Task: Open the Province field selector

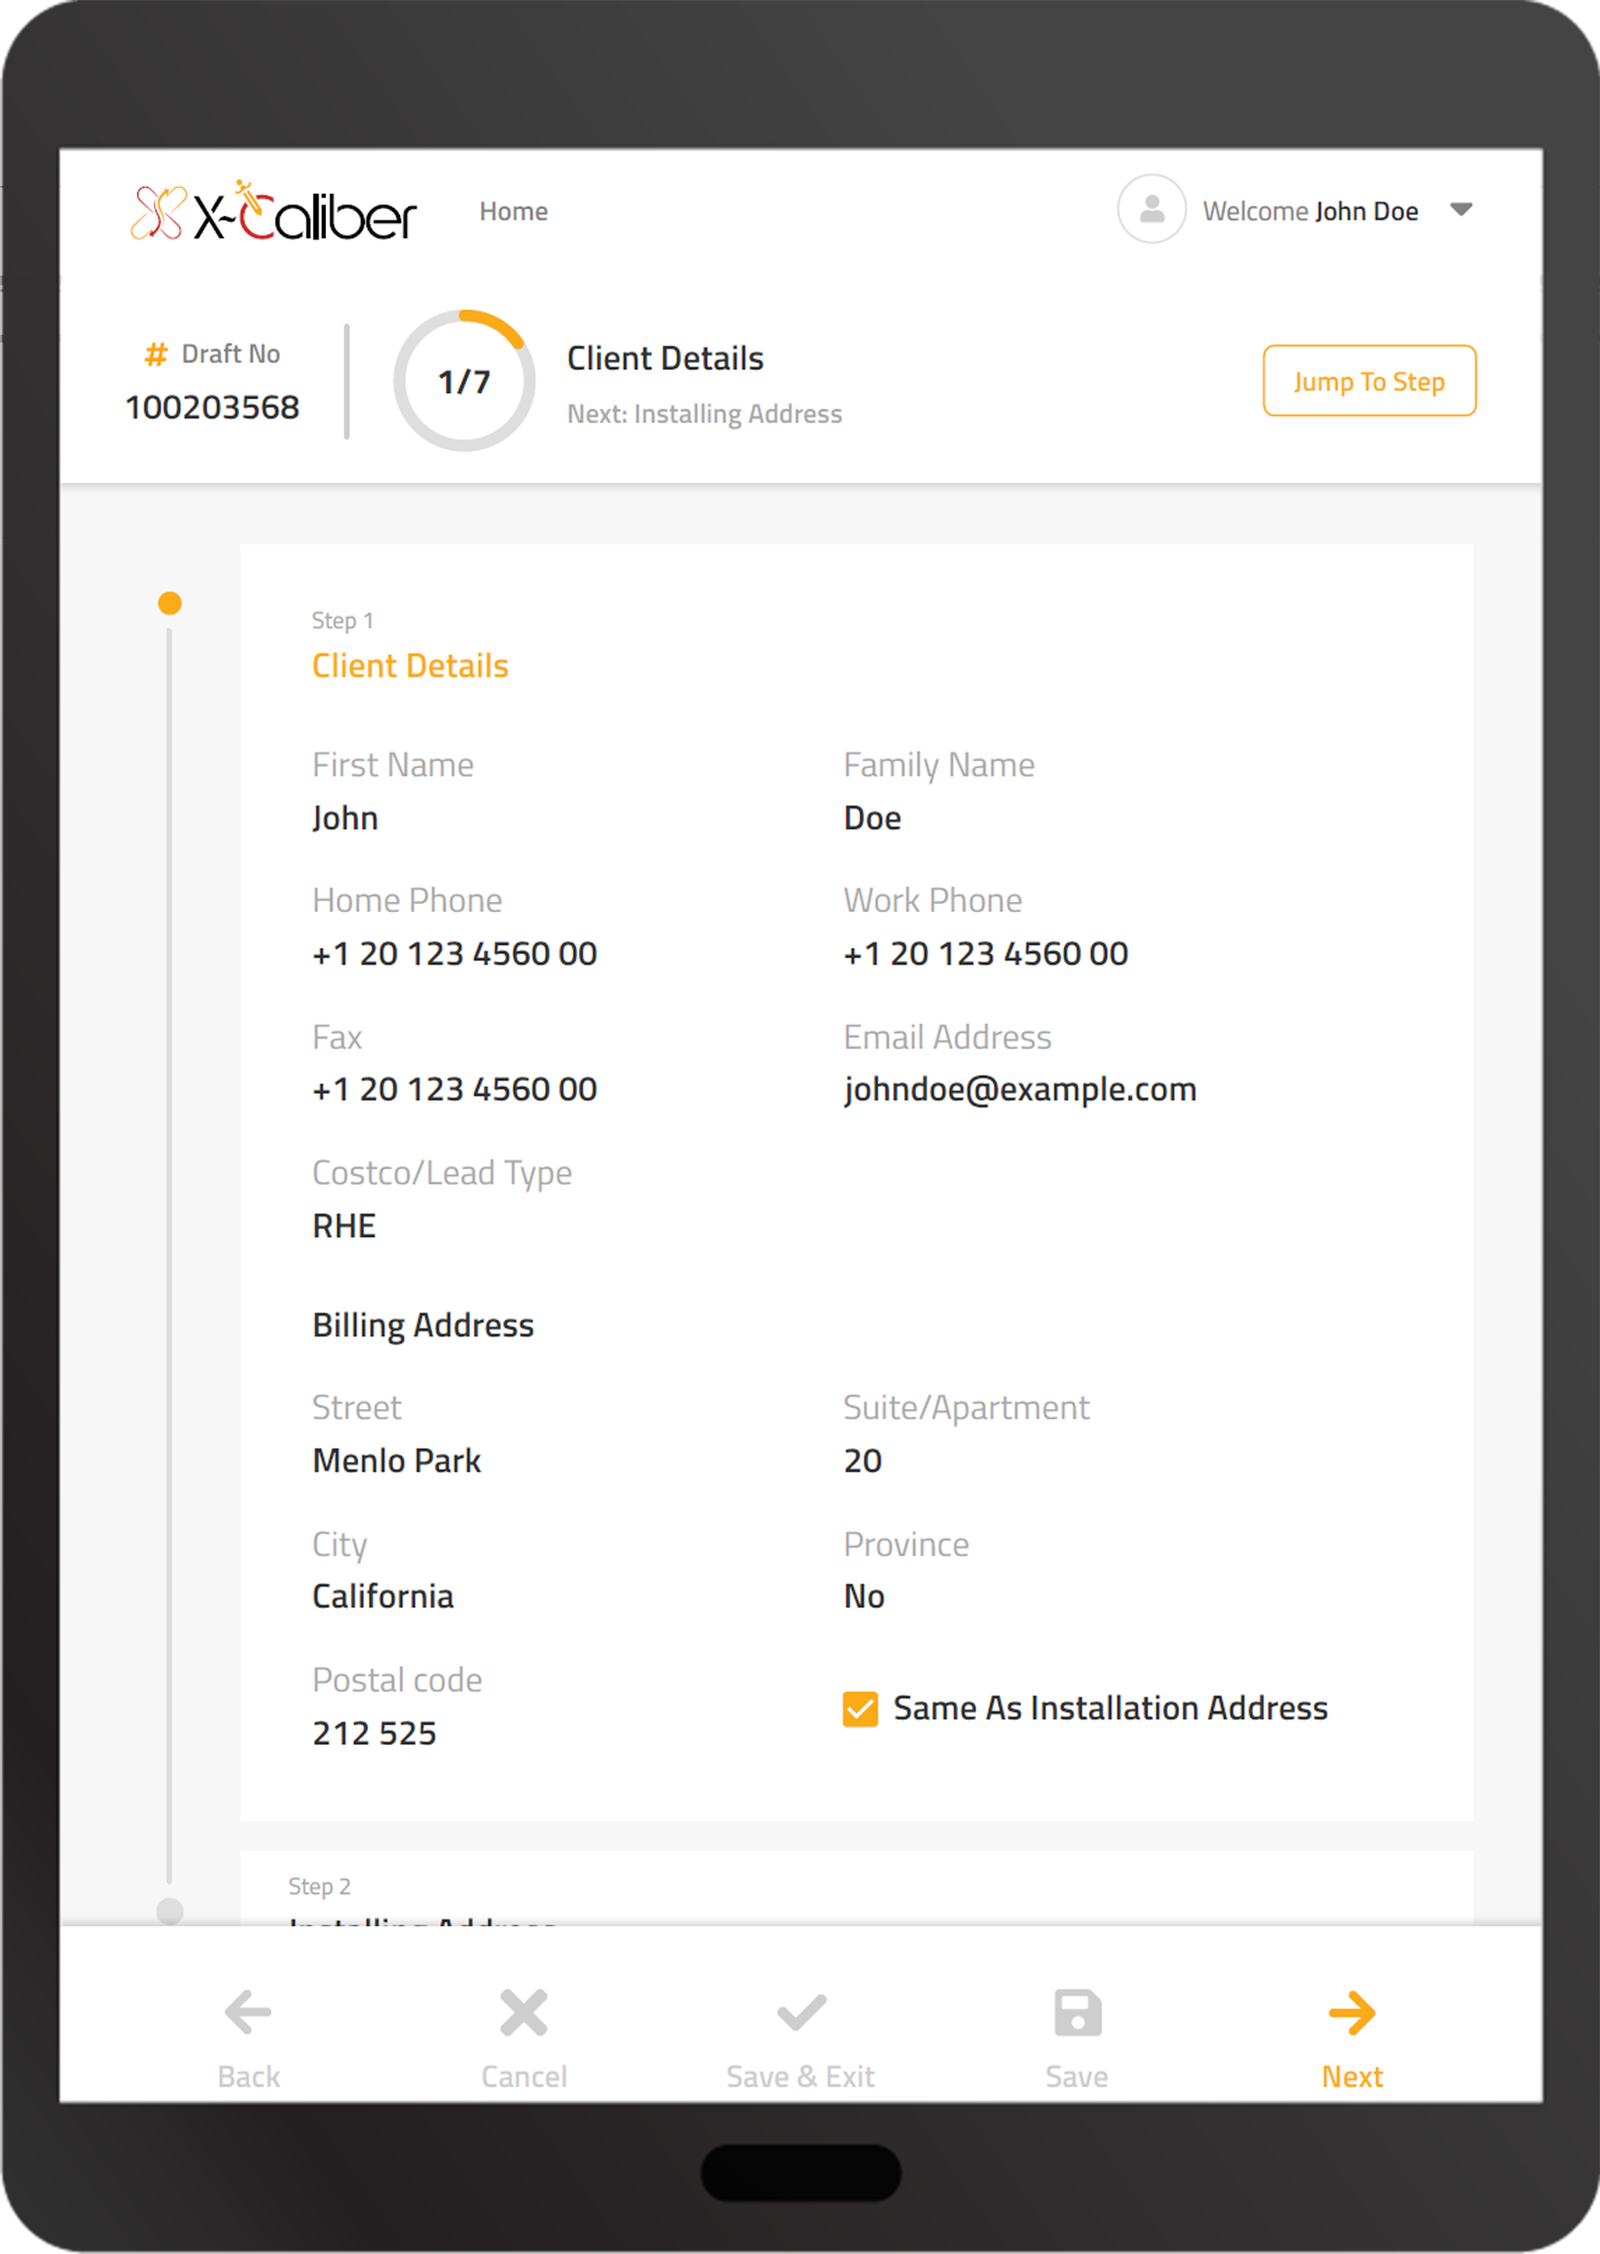Action: coord(864,1597)
